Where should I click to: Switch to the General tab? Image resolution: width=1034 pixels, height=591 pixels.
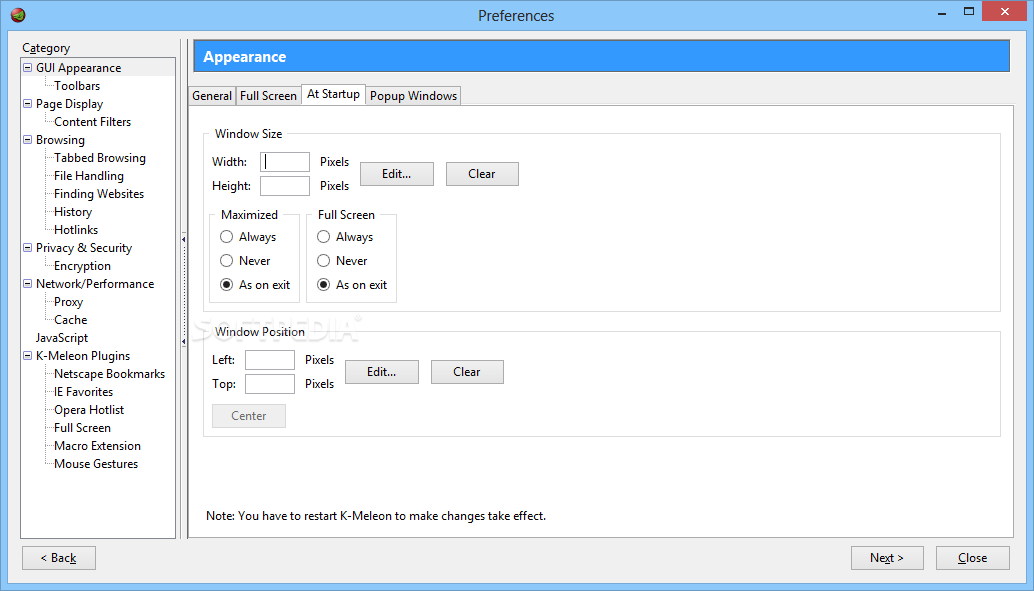tap(212, 96)
